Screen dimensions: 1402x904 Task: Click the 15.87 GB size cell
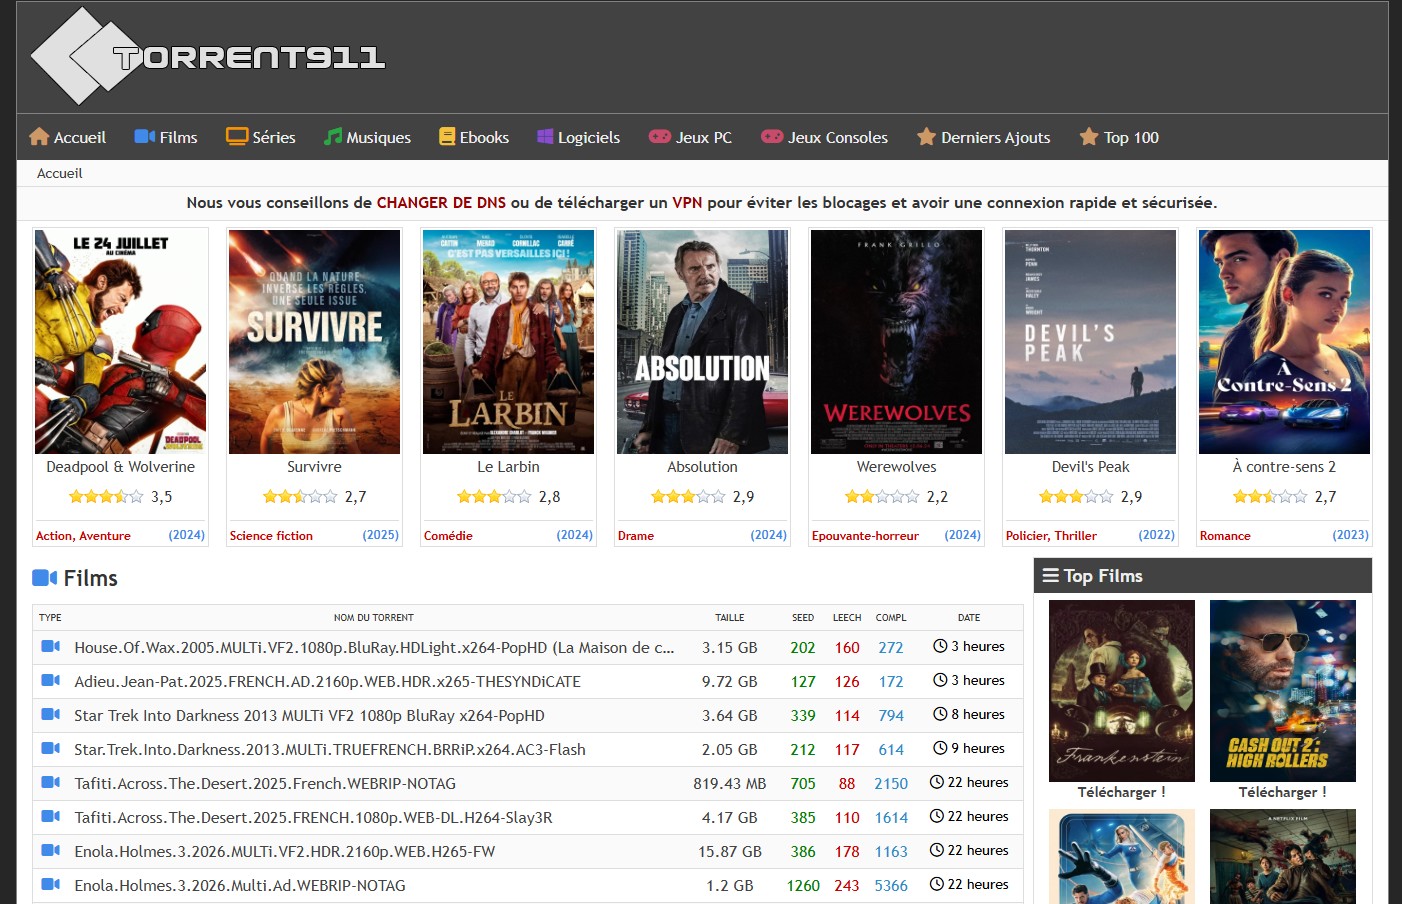coord(730,852)
